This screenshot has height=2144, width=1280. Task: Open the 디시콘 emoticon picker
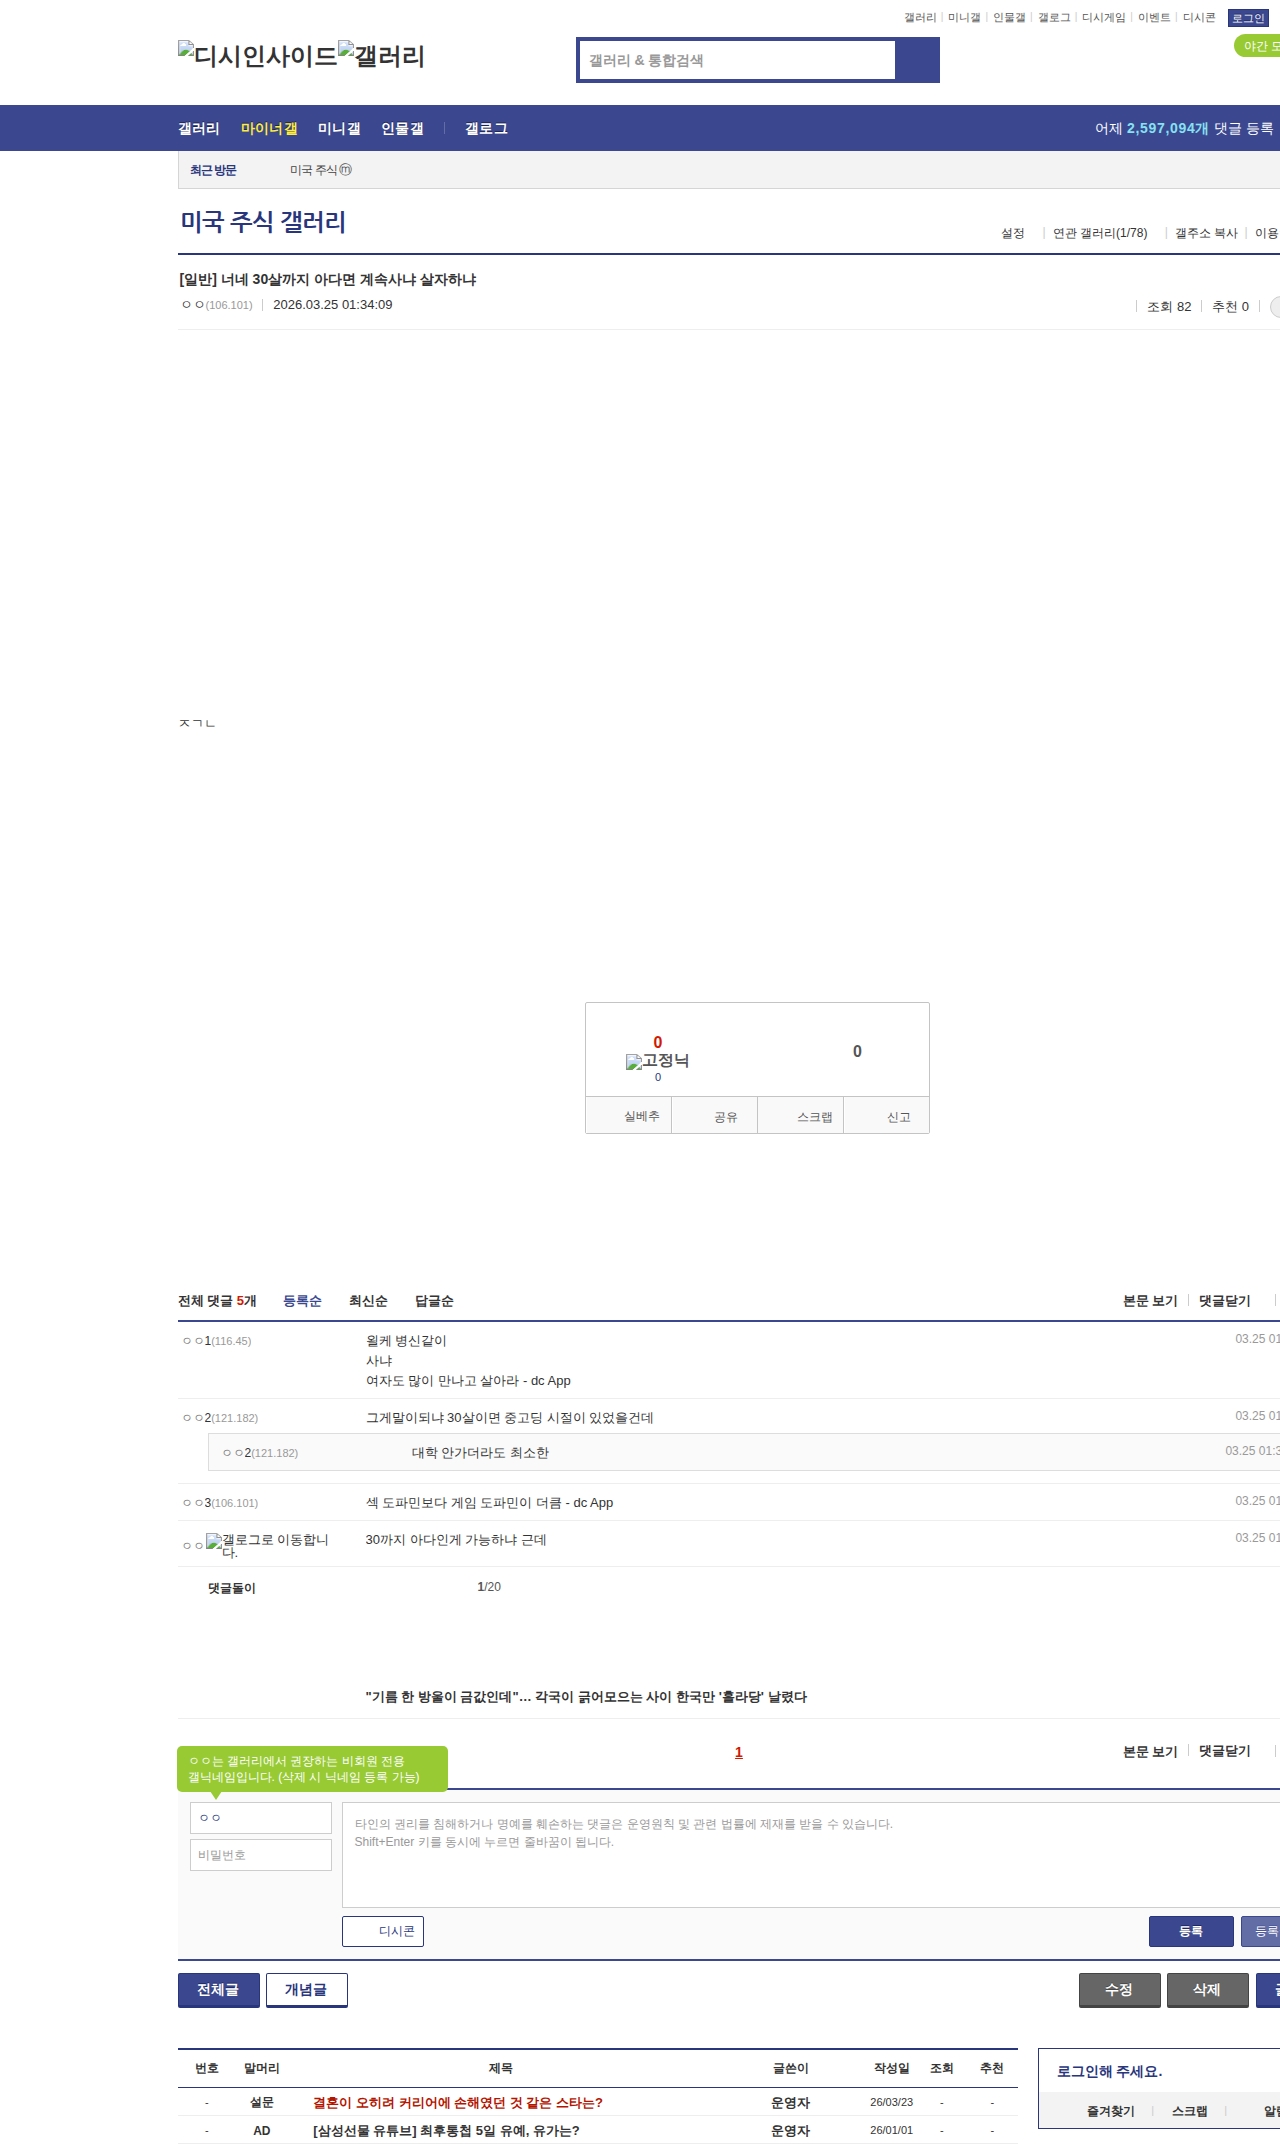point(383,1931)
